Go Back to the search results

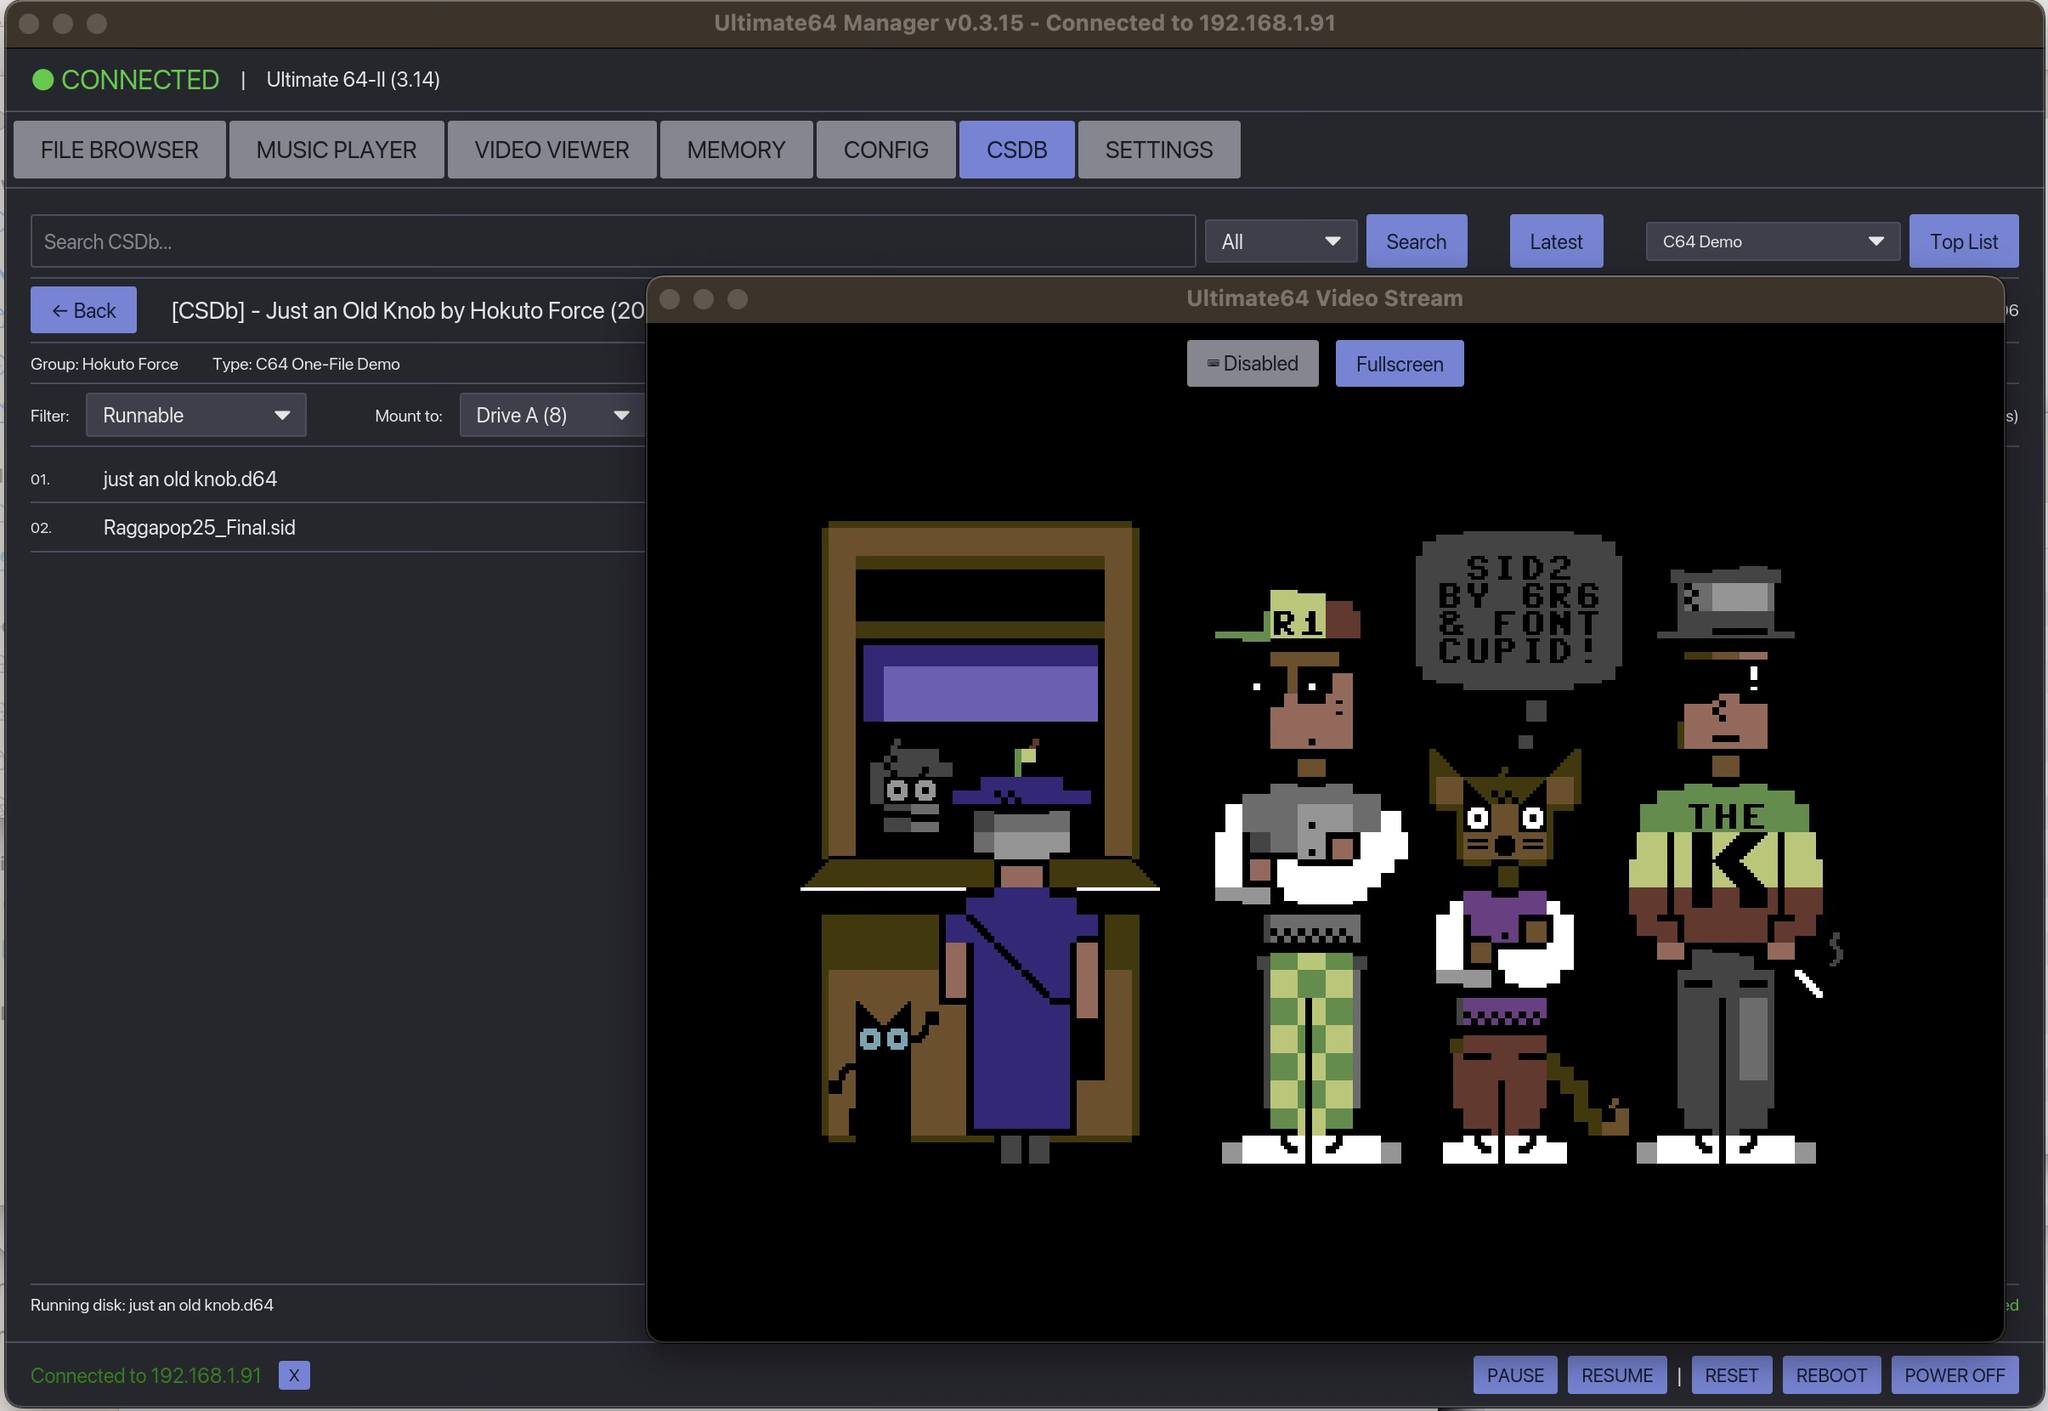(84, 310)
